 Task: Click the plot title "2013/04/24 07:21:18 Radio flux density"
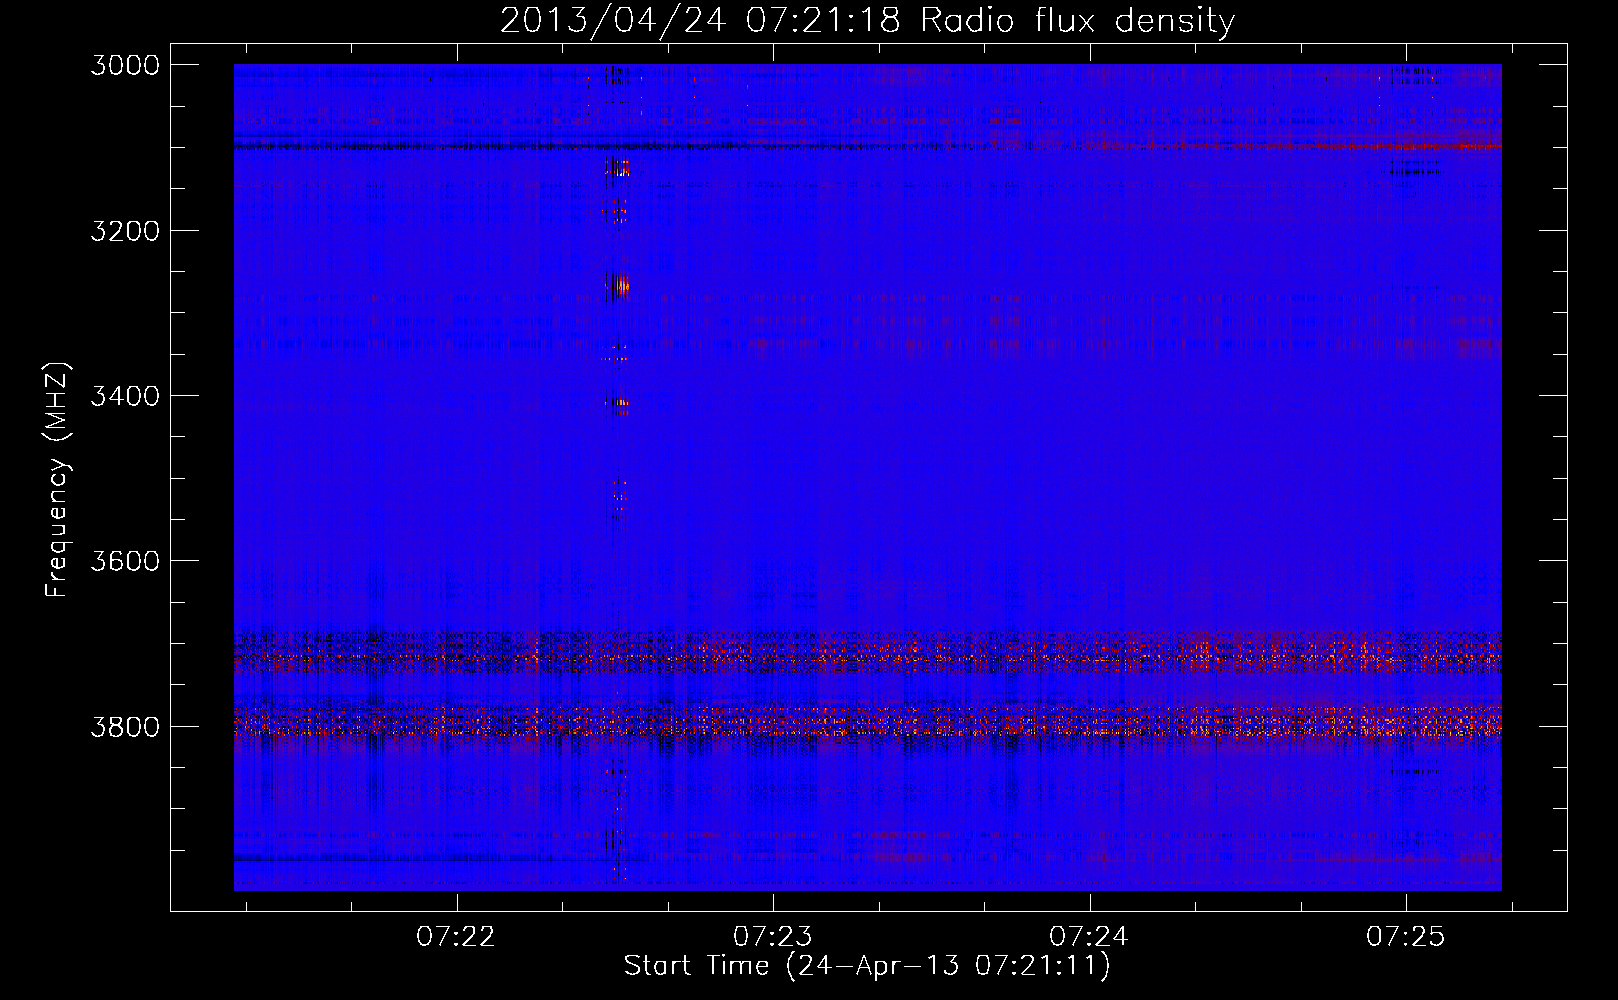(867, 20)
